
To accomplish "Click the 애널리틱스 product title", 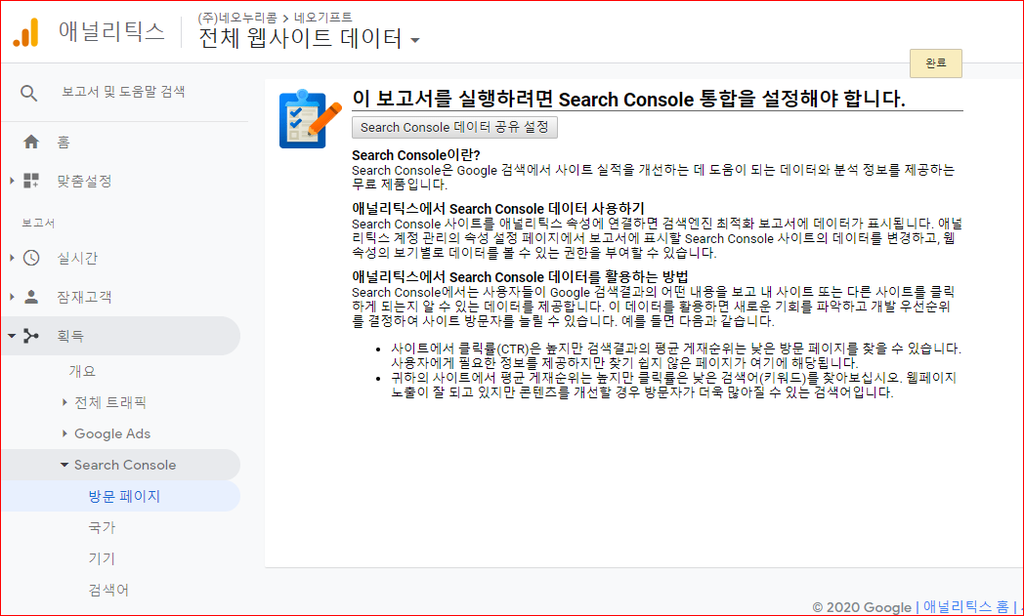I will click(112, 31).
